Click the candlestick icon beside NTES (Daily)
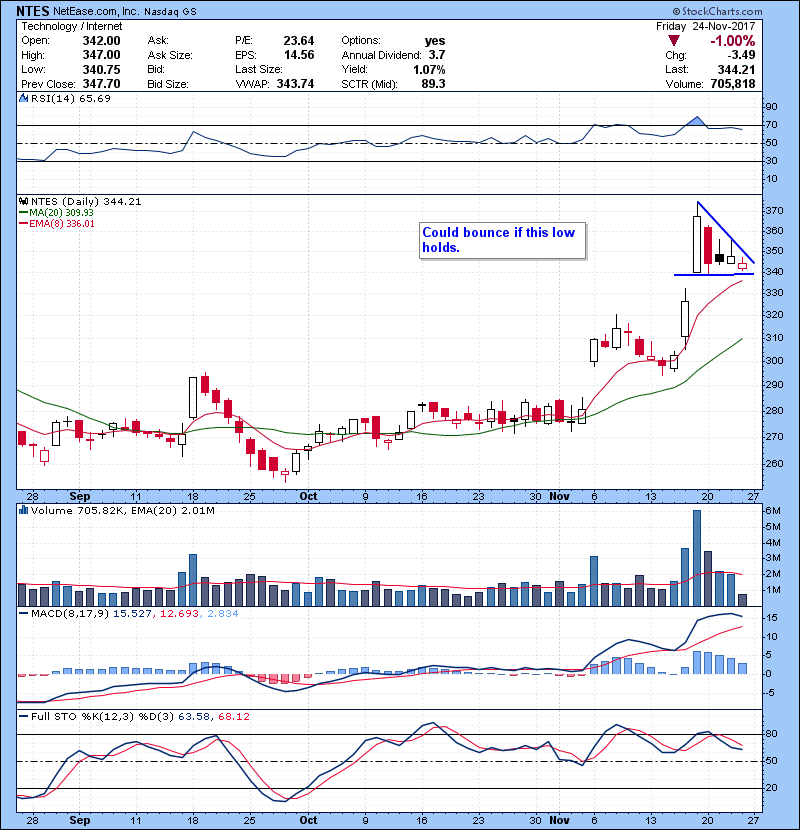 [23, 201]
